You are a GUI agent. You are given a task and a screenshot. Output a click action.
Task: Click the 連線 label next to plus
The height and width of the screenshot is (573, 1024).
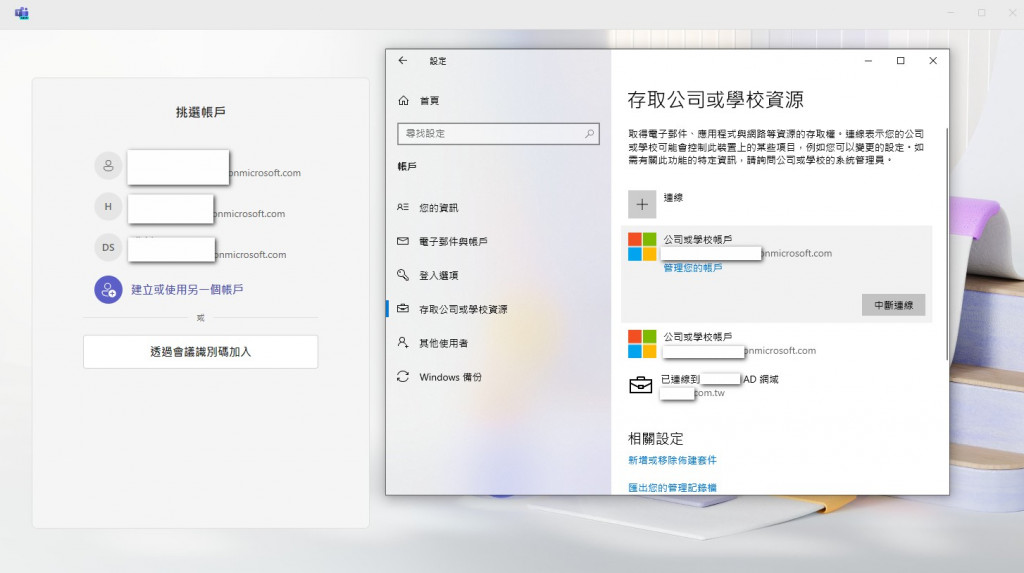[x=673, y=197]
